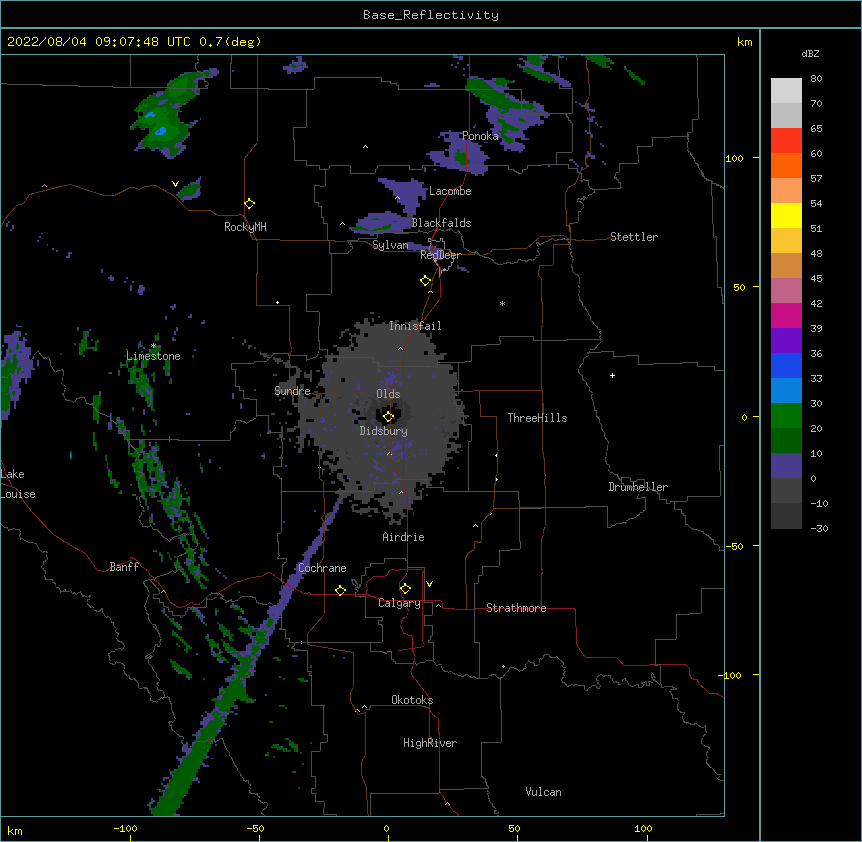Click the RockyMH label
This screenshot has width=862, height=842.
click(x=245, y=227)
